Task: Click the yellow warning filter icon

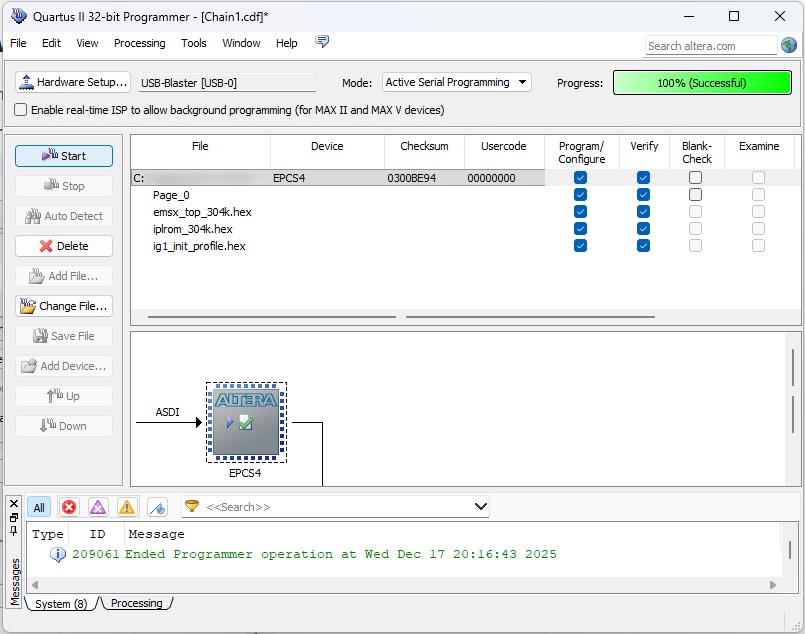Action: 126,507
